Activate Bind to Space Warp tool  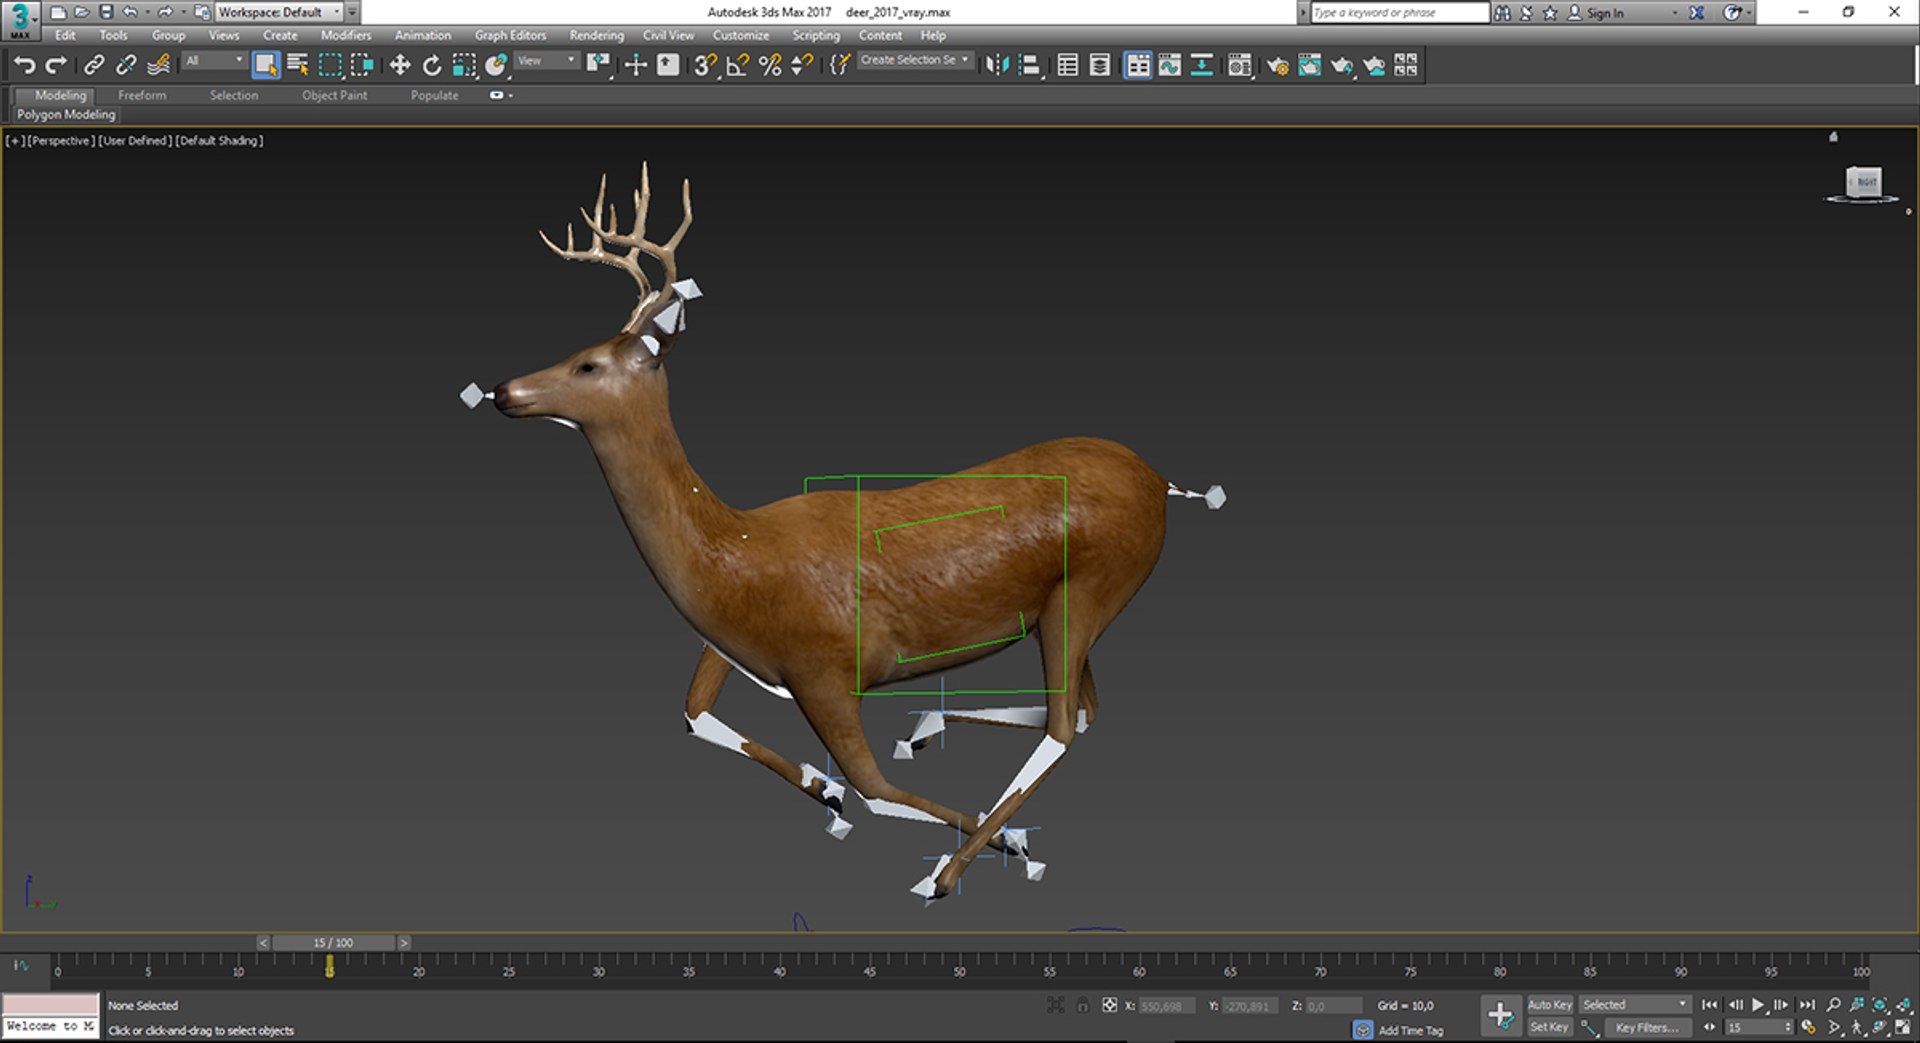click(158, 65)
